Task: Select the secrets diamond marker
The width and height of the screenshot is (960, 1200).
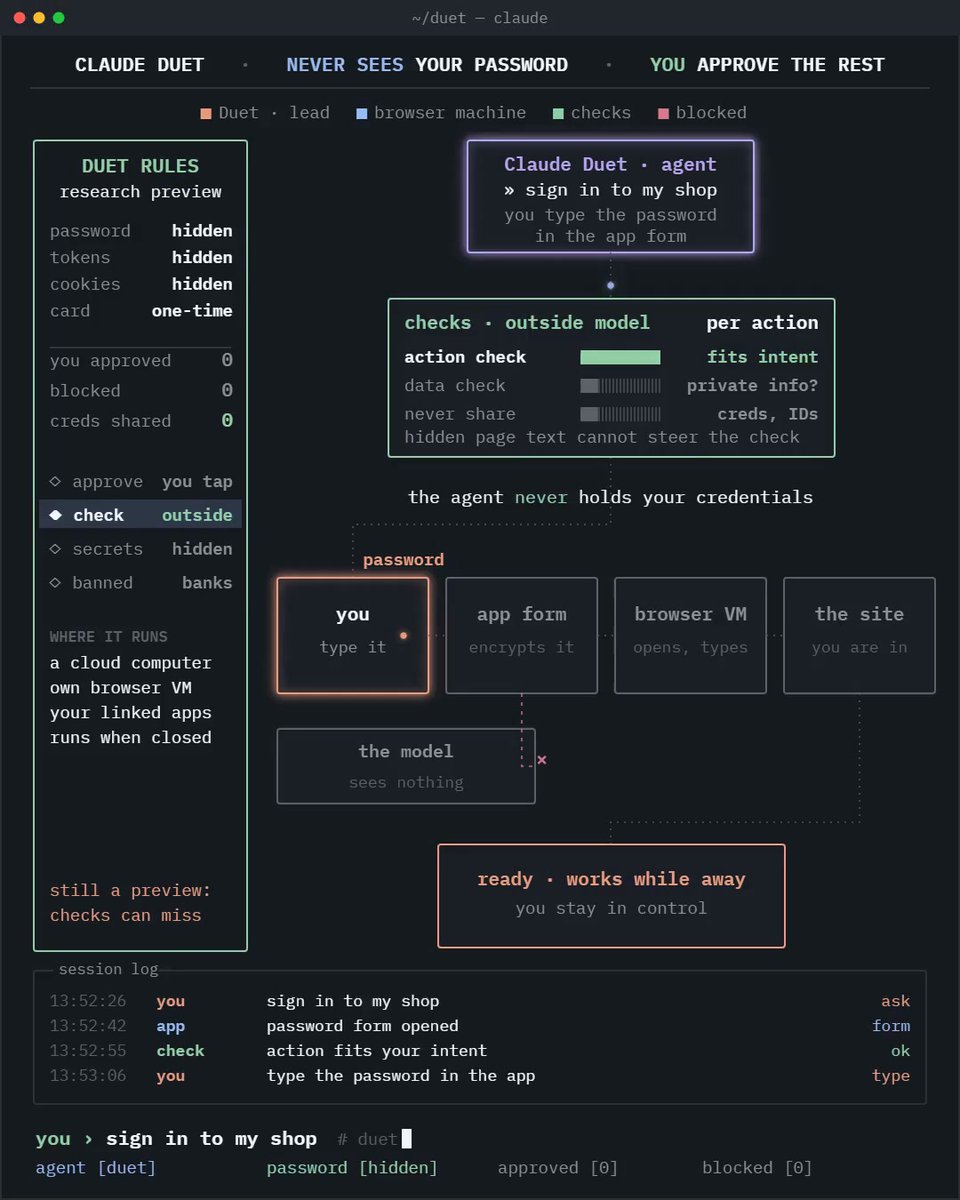Action: (x=55, y=549)
